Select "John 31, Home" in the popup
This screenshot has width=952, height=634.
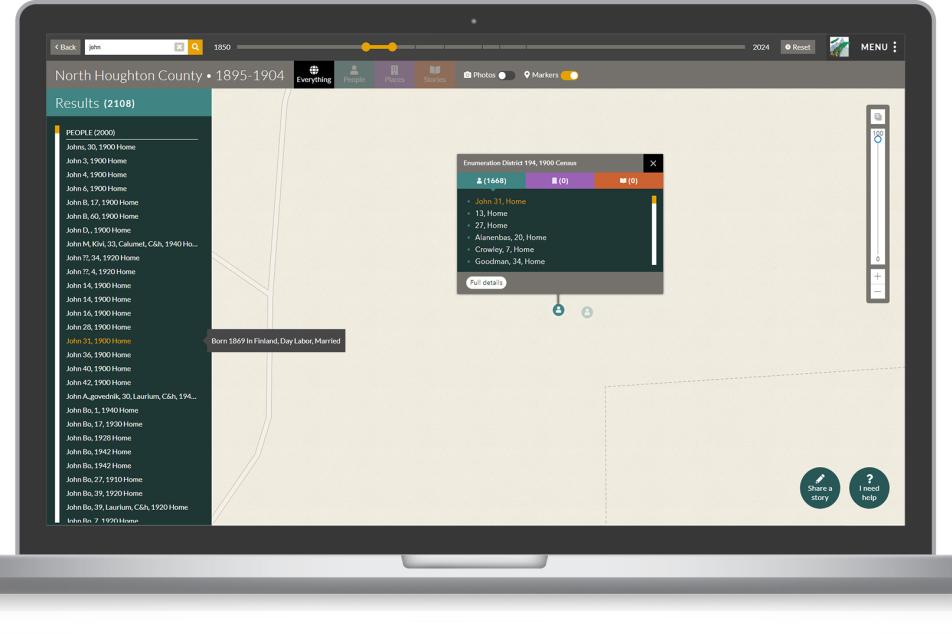[500, 202]
